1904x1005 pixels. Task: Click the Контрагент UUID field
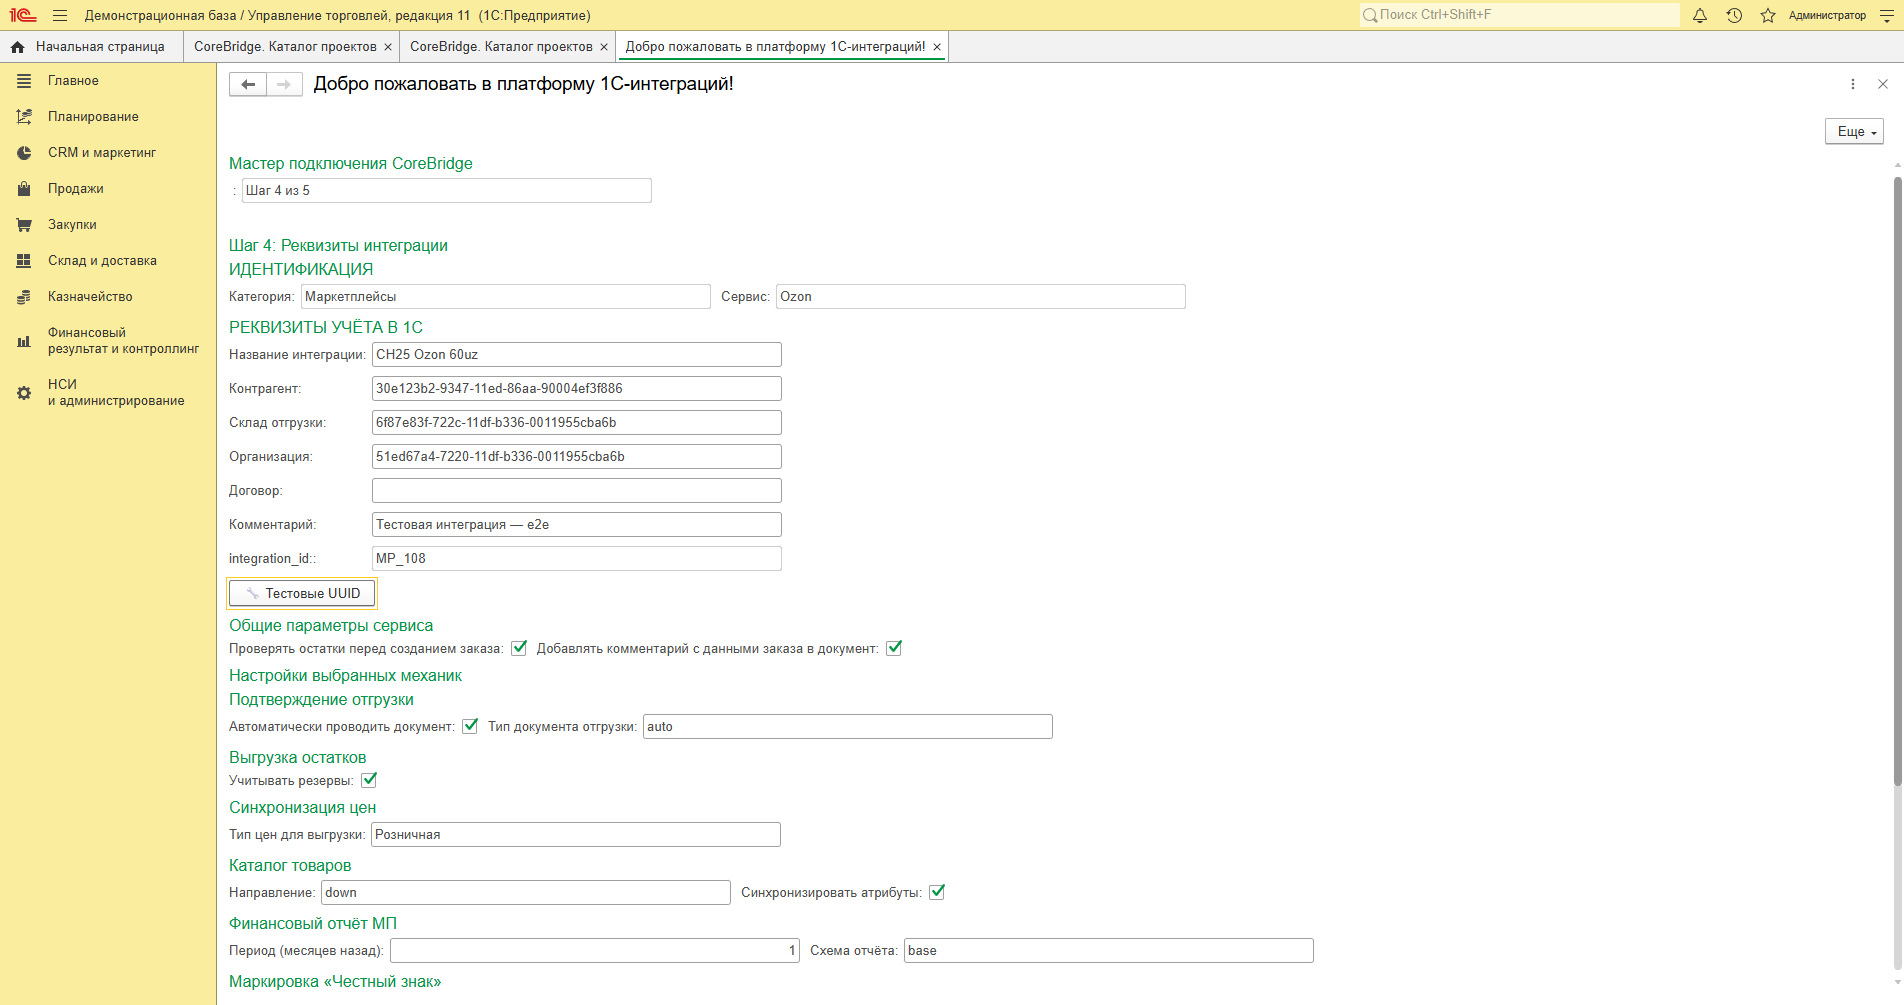pyautogui.click(x=577, y=389)
